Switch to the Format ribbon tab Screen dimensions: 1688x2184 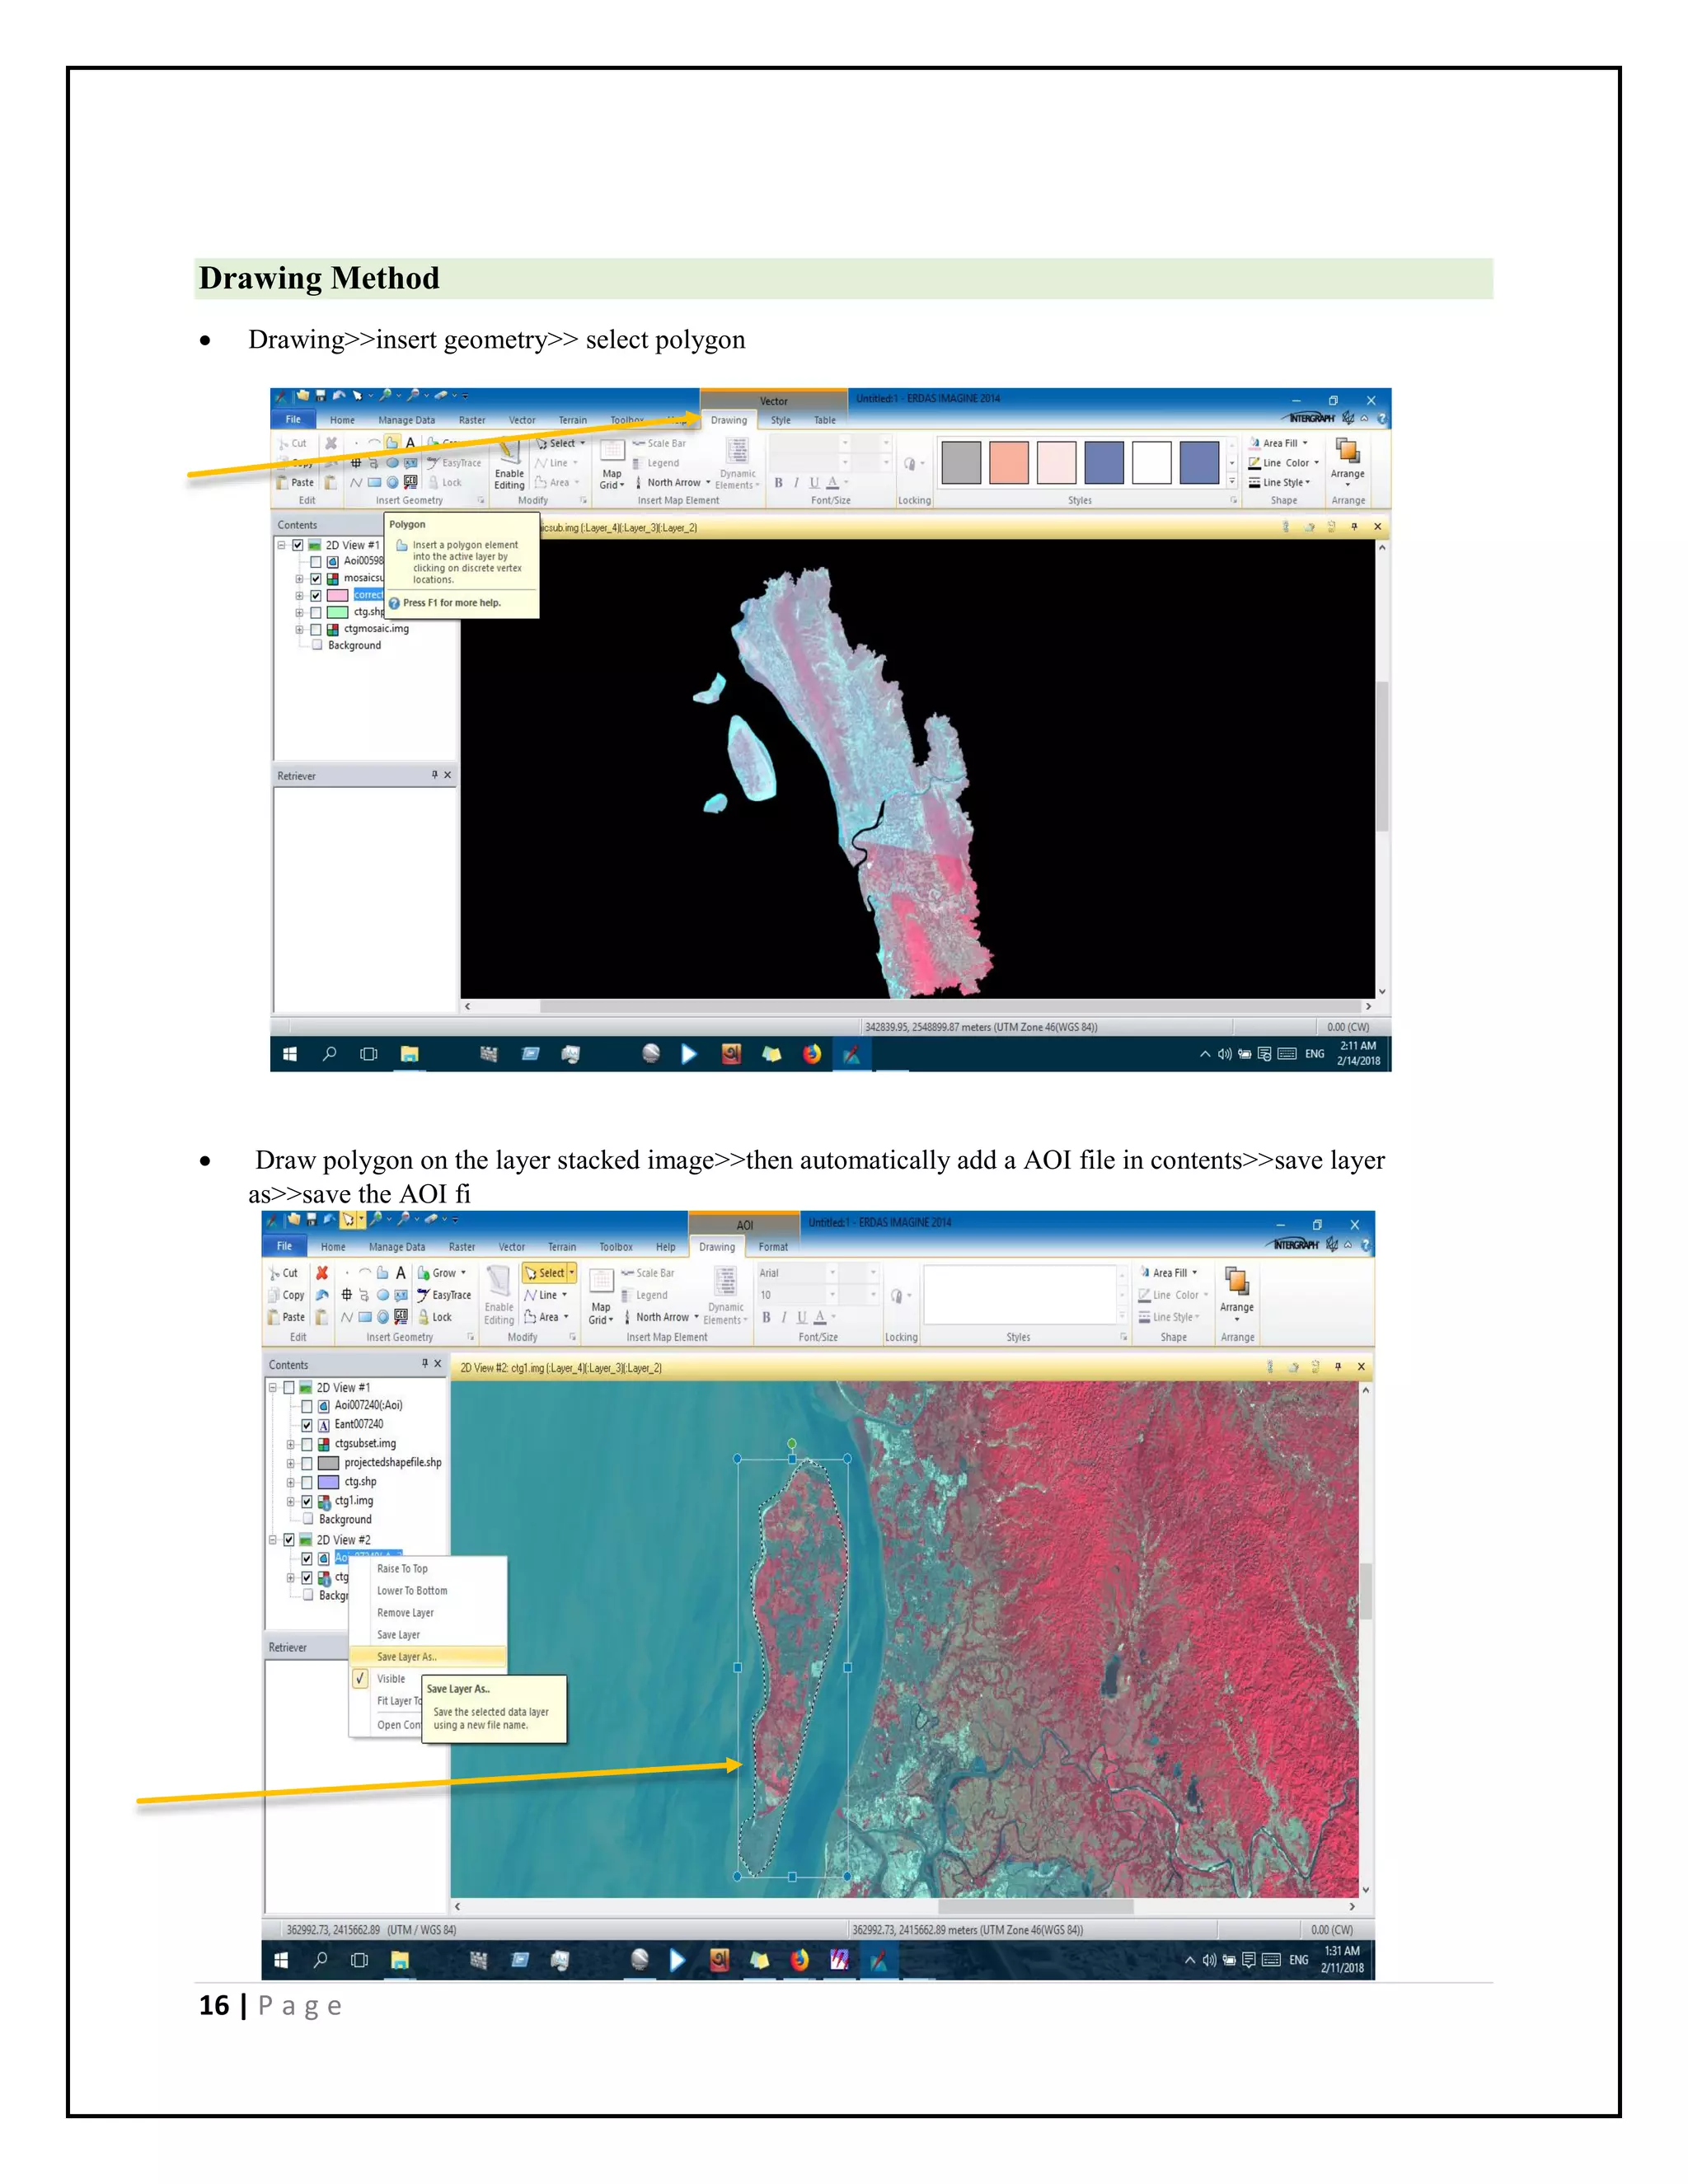tap(772, 1247)
